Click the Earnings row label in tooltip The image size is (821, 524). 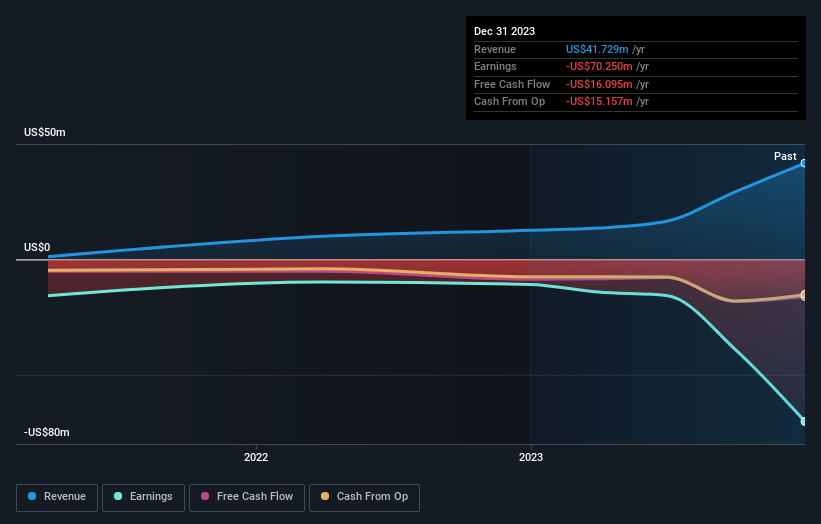coord(495,66)
